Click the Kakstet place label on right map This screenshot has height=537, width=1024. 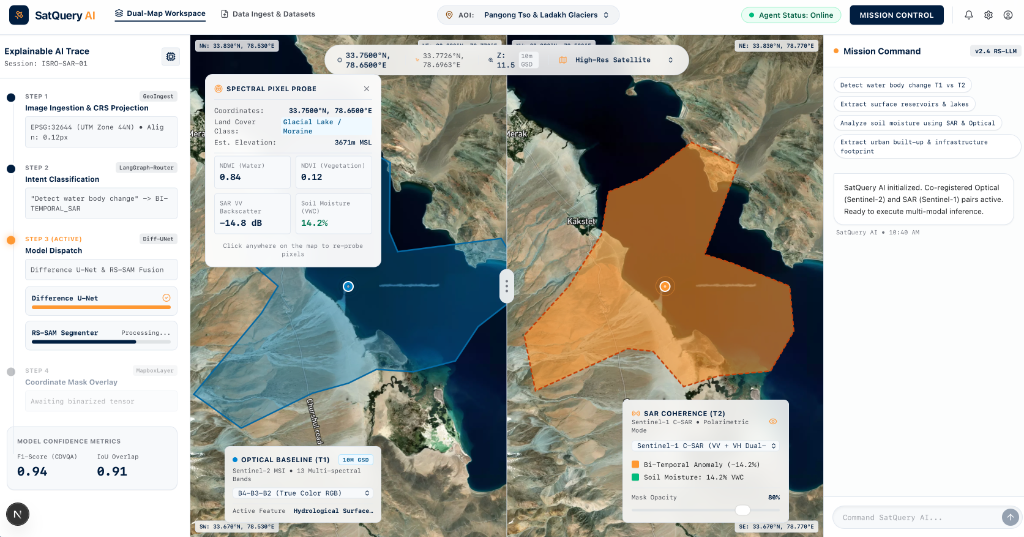tap(581, 221)
